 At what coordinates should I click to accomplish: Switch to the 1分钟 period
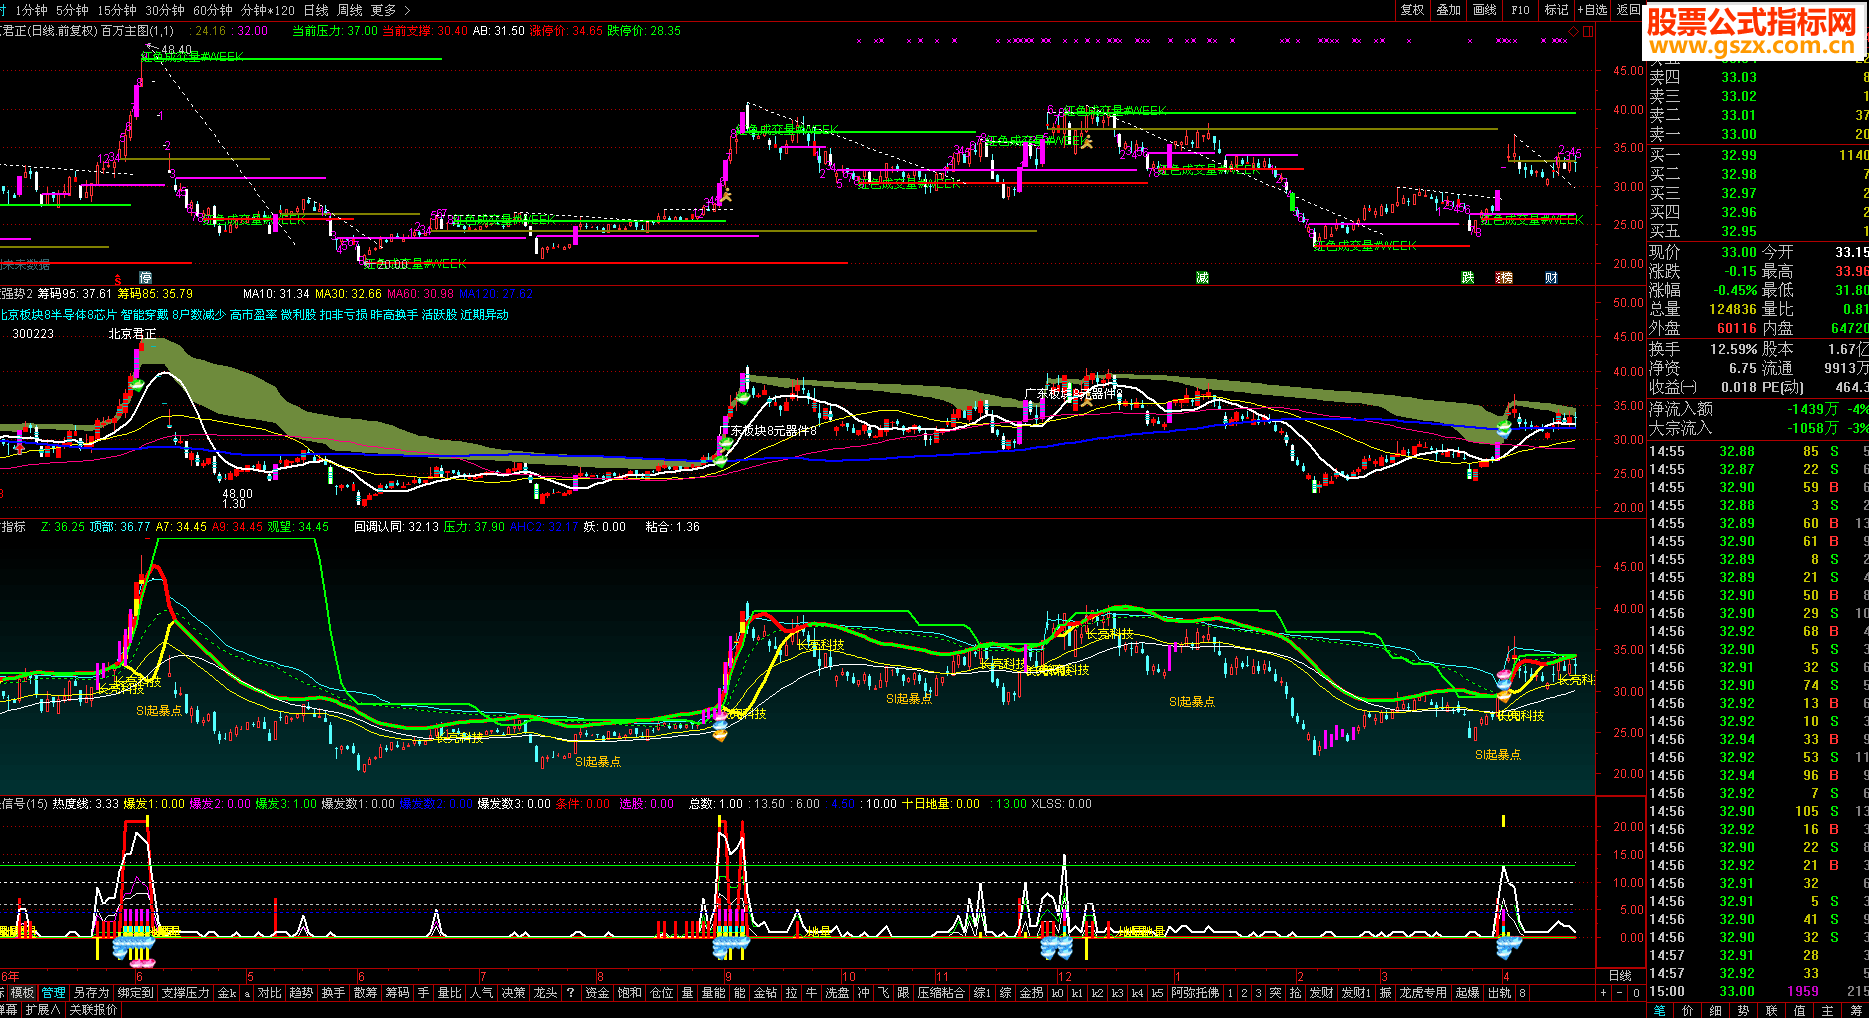point(31,10)
